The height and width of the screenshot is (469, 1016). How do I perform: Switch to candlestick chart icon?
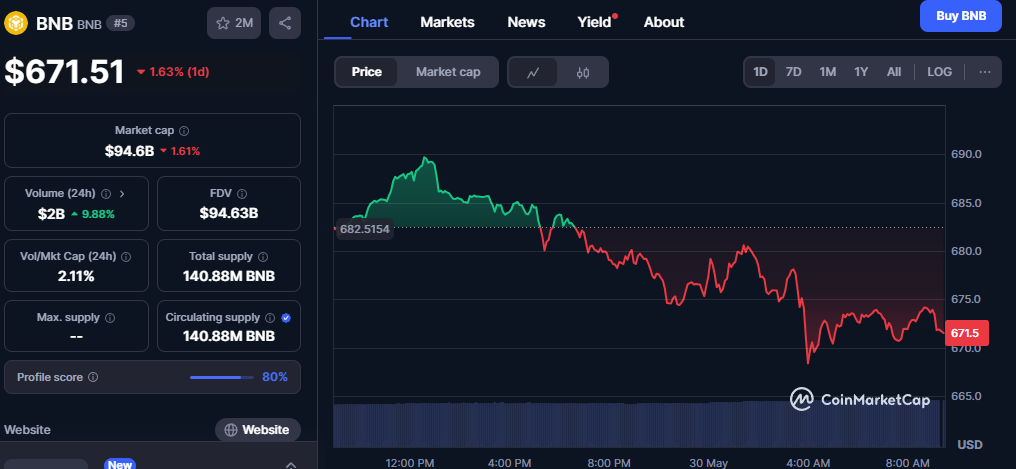tap(583, 72)
